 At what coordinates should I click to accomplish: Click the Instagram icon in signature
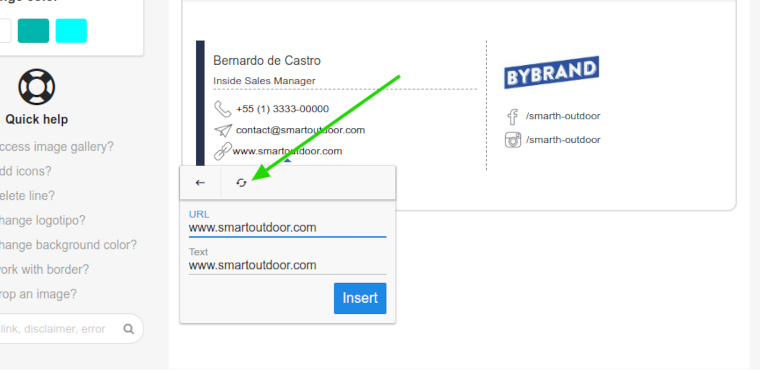pos(513,140)
